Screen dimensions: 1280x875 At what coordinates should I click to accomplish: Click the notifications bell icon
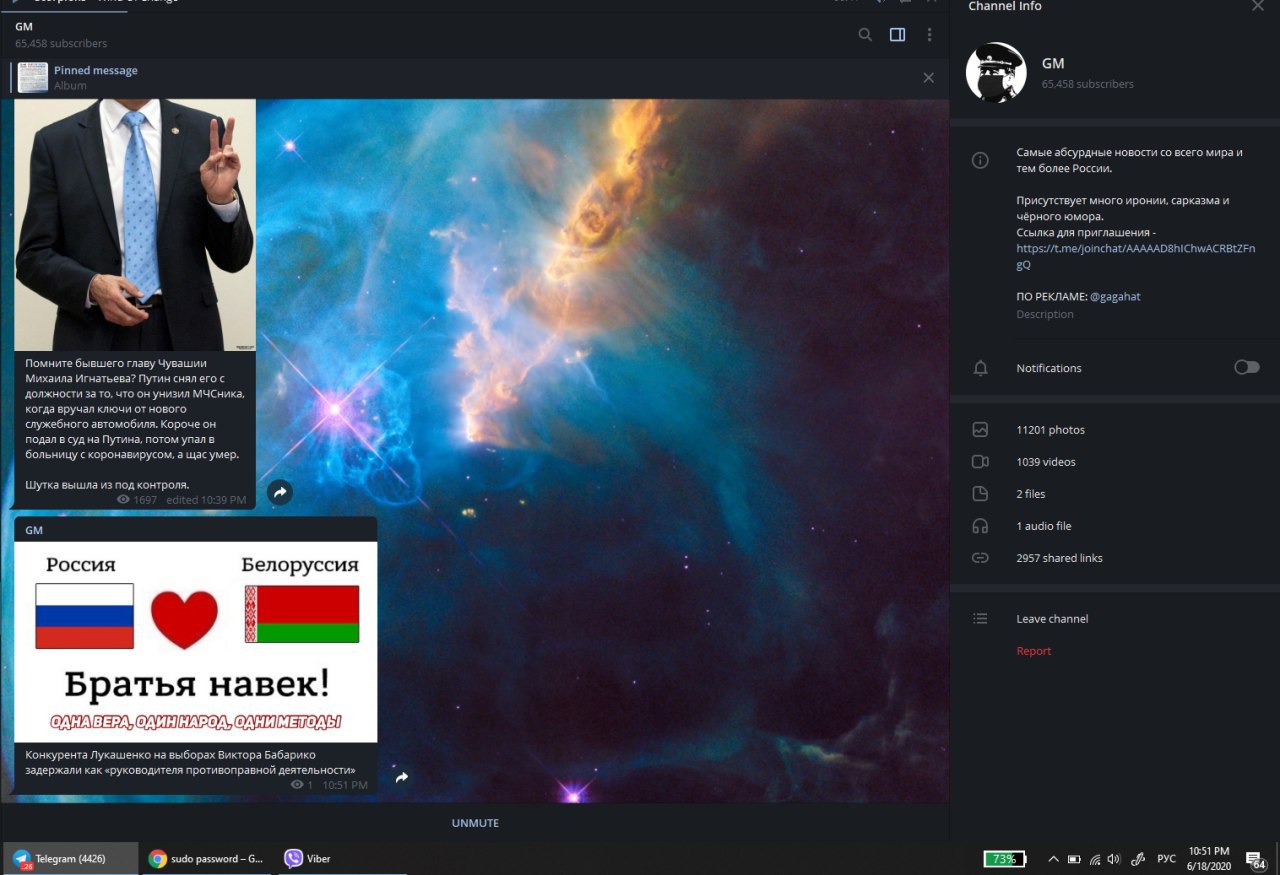[980, 368]
